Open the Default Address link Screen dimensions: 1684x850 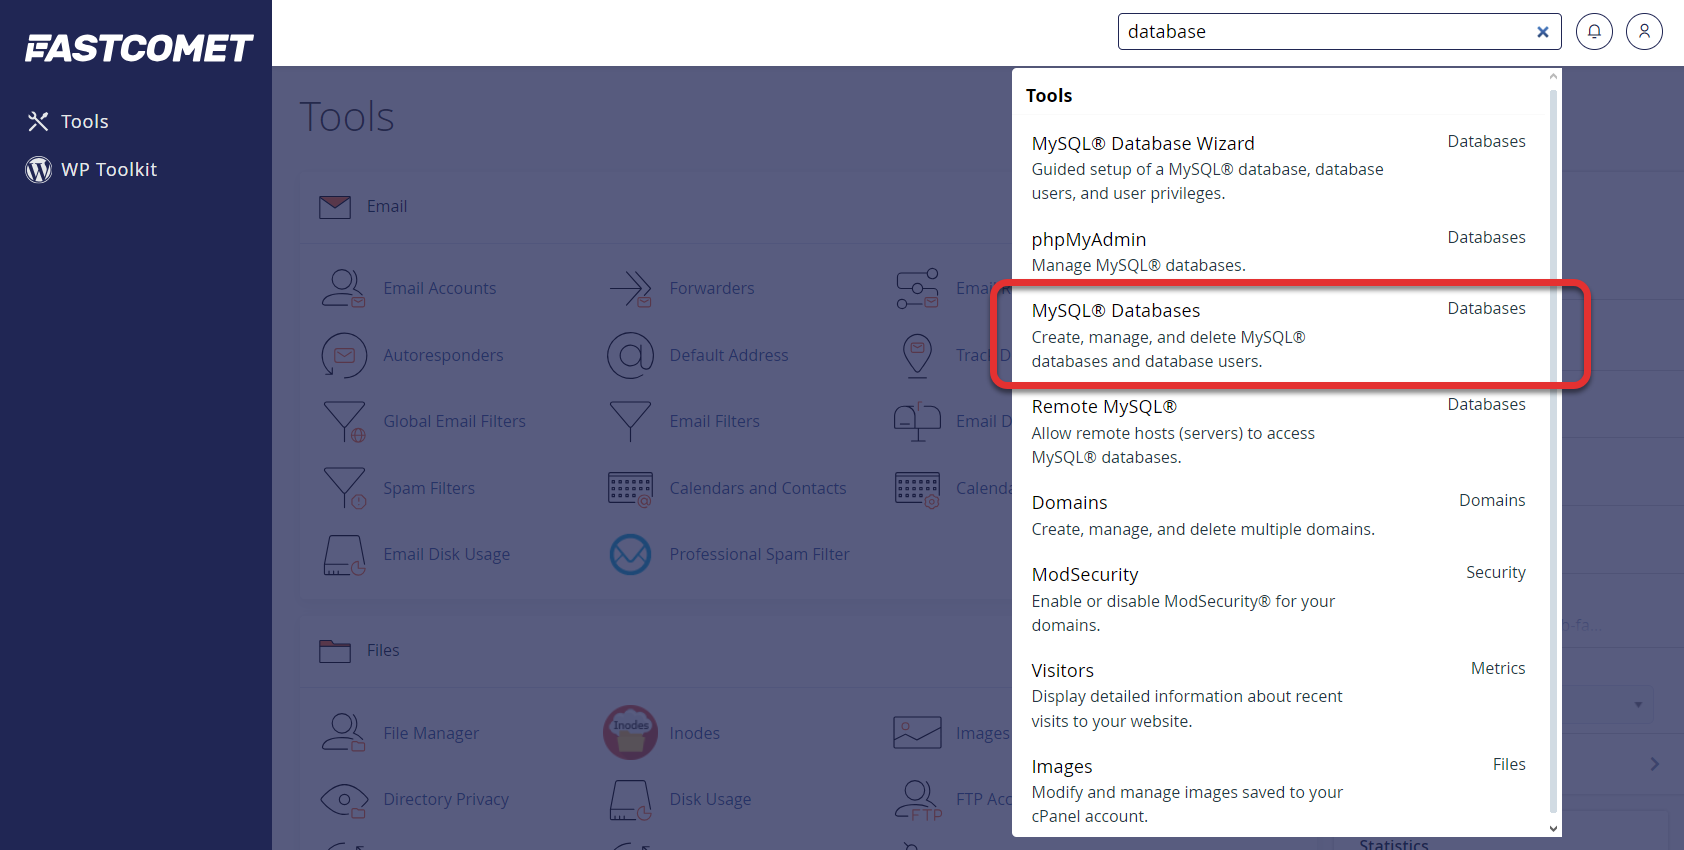pos(728,355)
